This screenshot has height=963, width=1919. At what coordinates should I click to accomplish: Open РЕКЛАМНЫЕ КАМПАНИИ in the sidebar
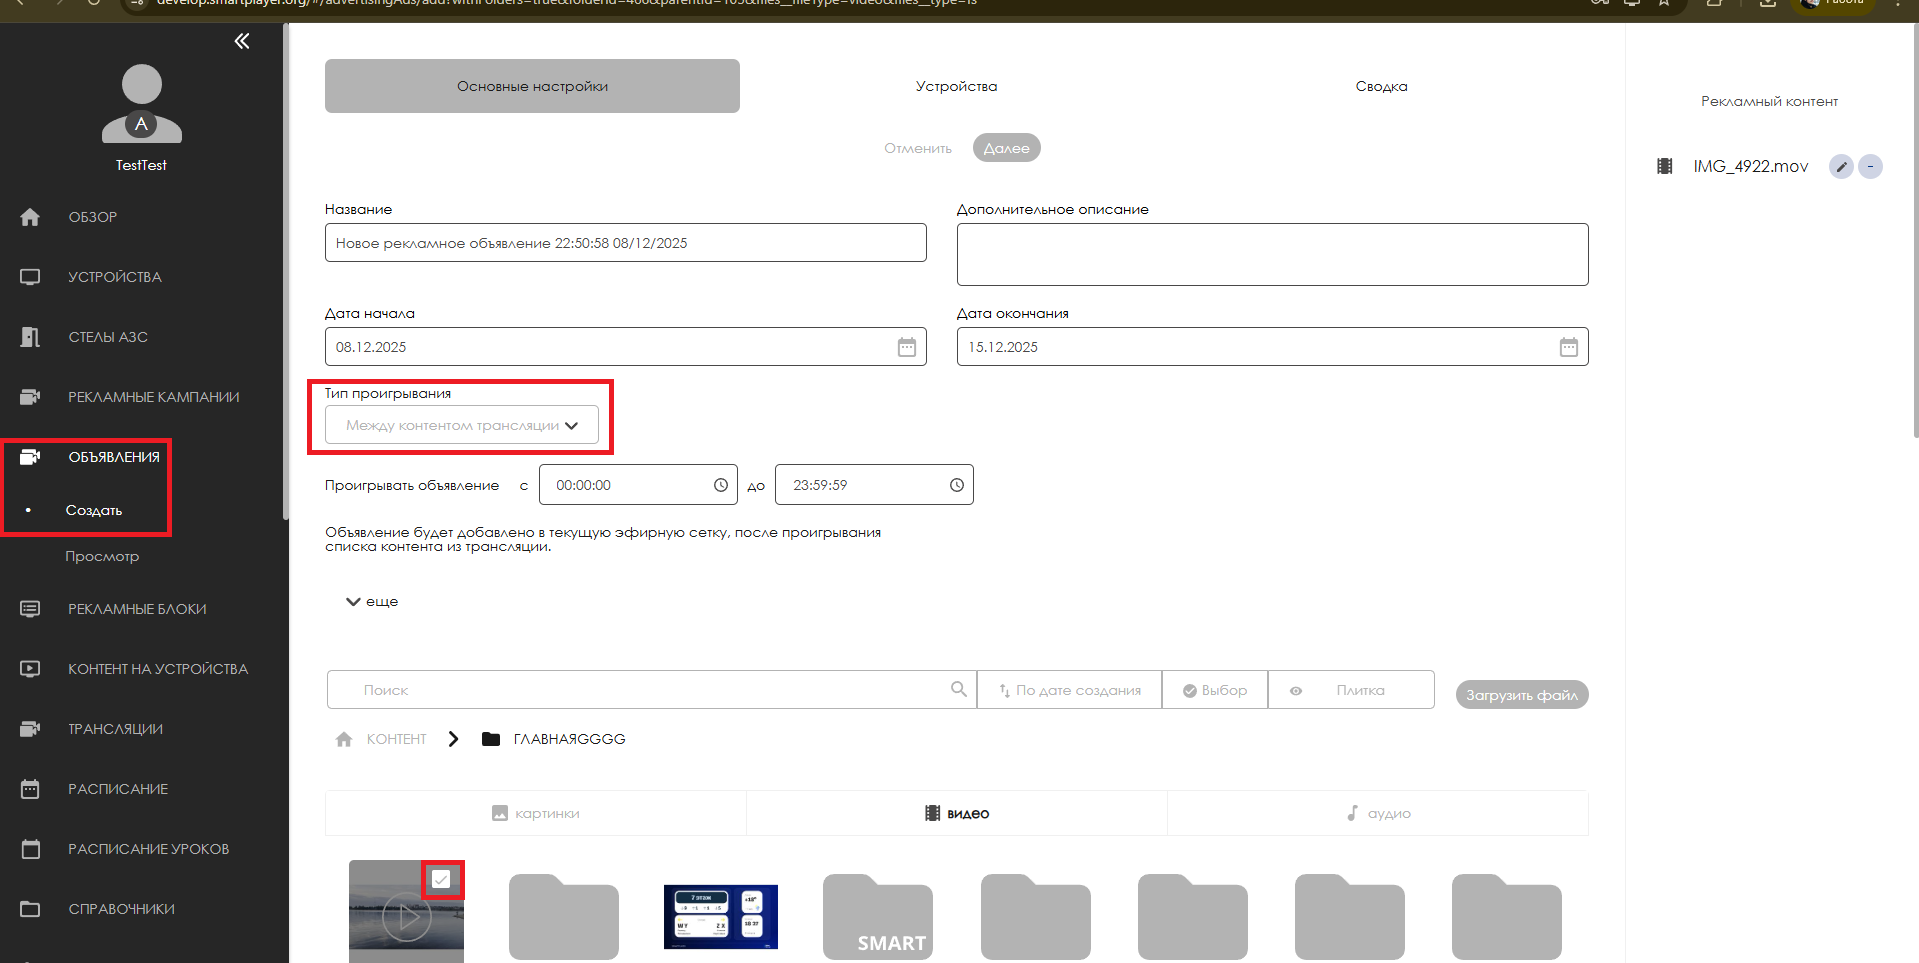click(x=153, y=397)
